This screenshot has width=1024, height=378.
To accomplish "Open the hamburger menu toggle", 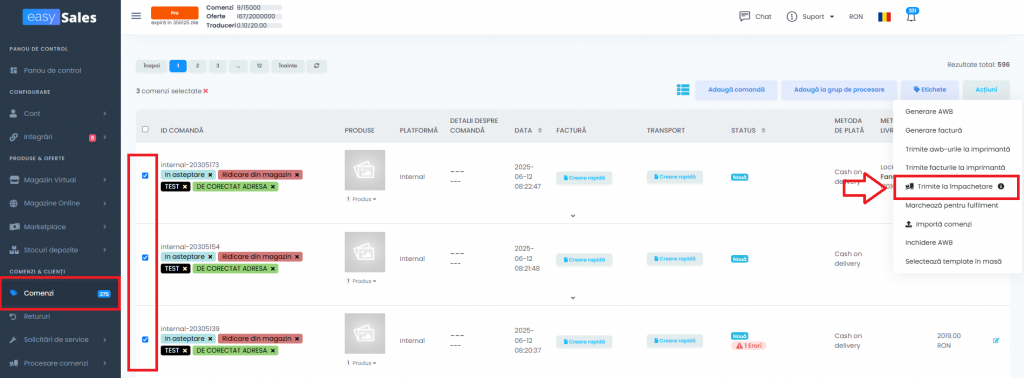I will (136, 16).
